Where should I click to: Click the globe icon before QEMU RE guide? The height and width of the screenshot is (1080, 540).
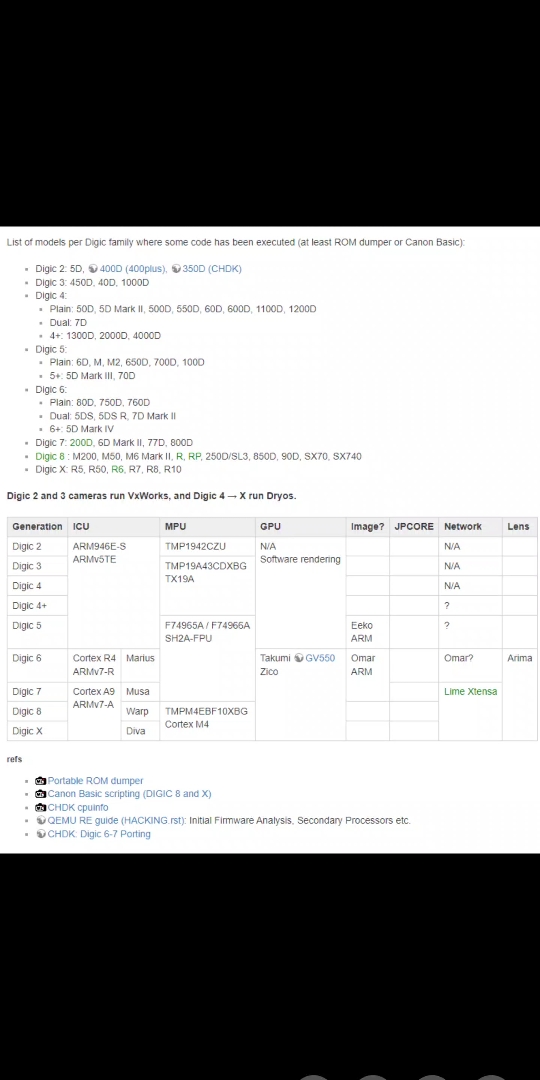pyautogui.click(x=41, y=821)
